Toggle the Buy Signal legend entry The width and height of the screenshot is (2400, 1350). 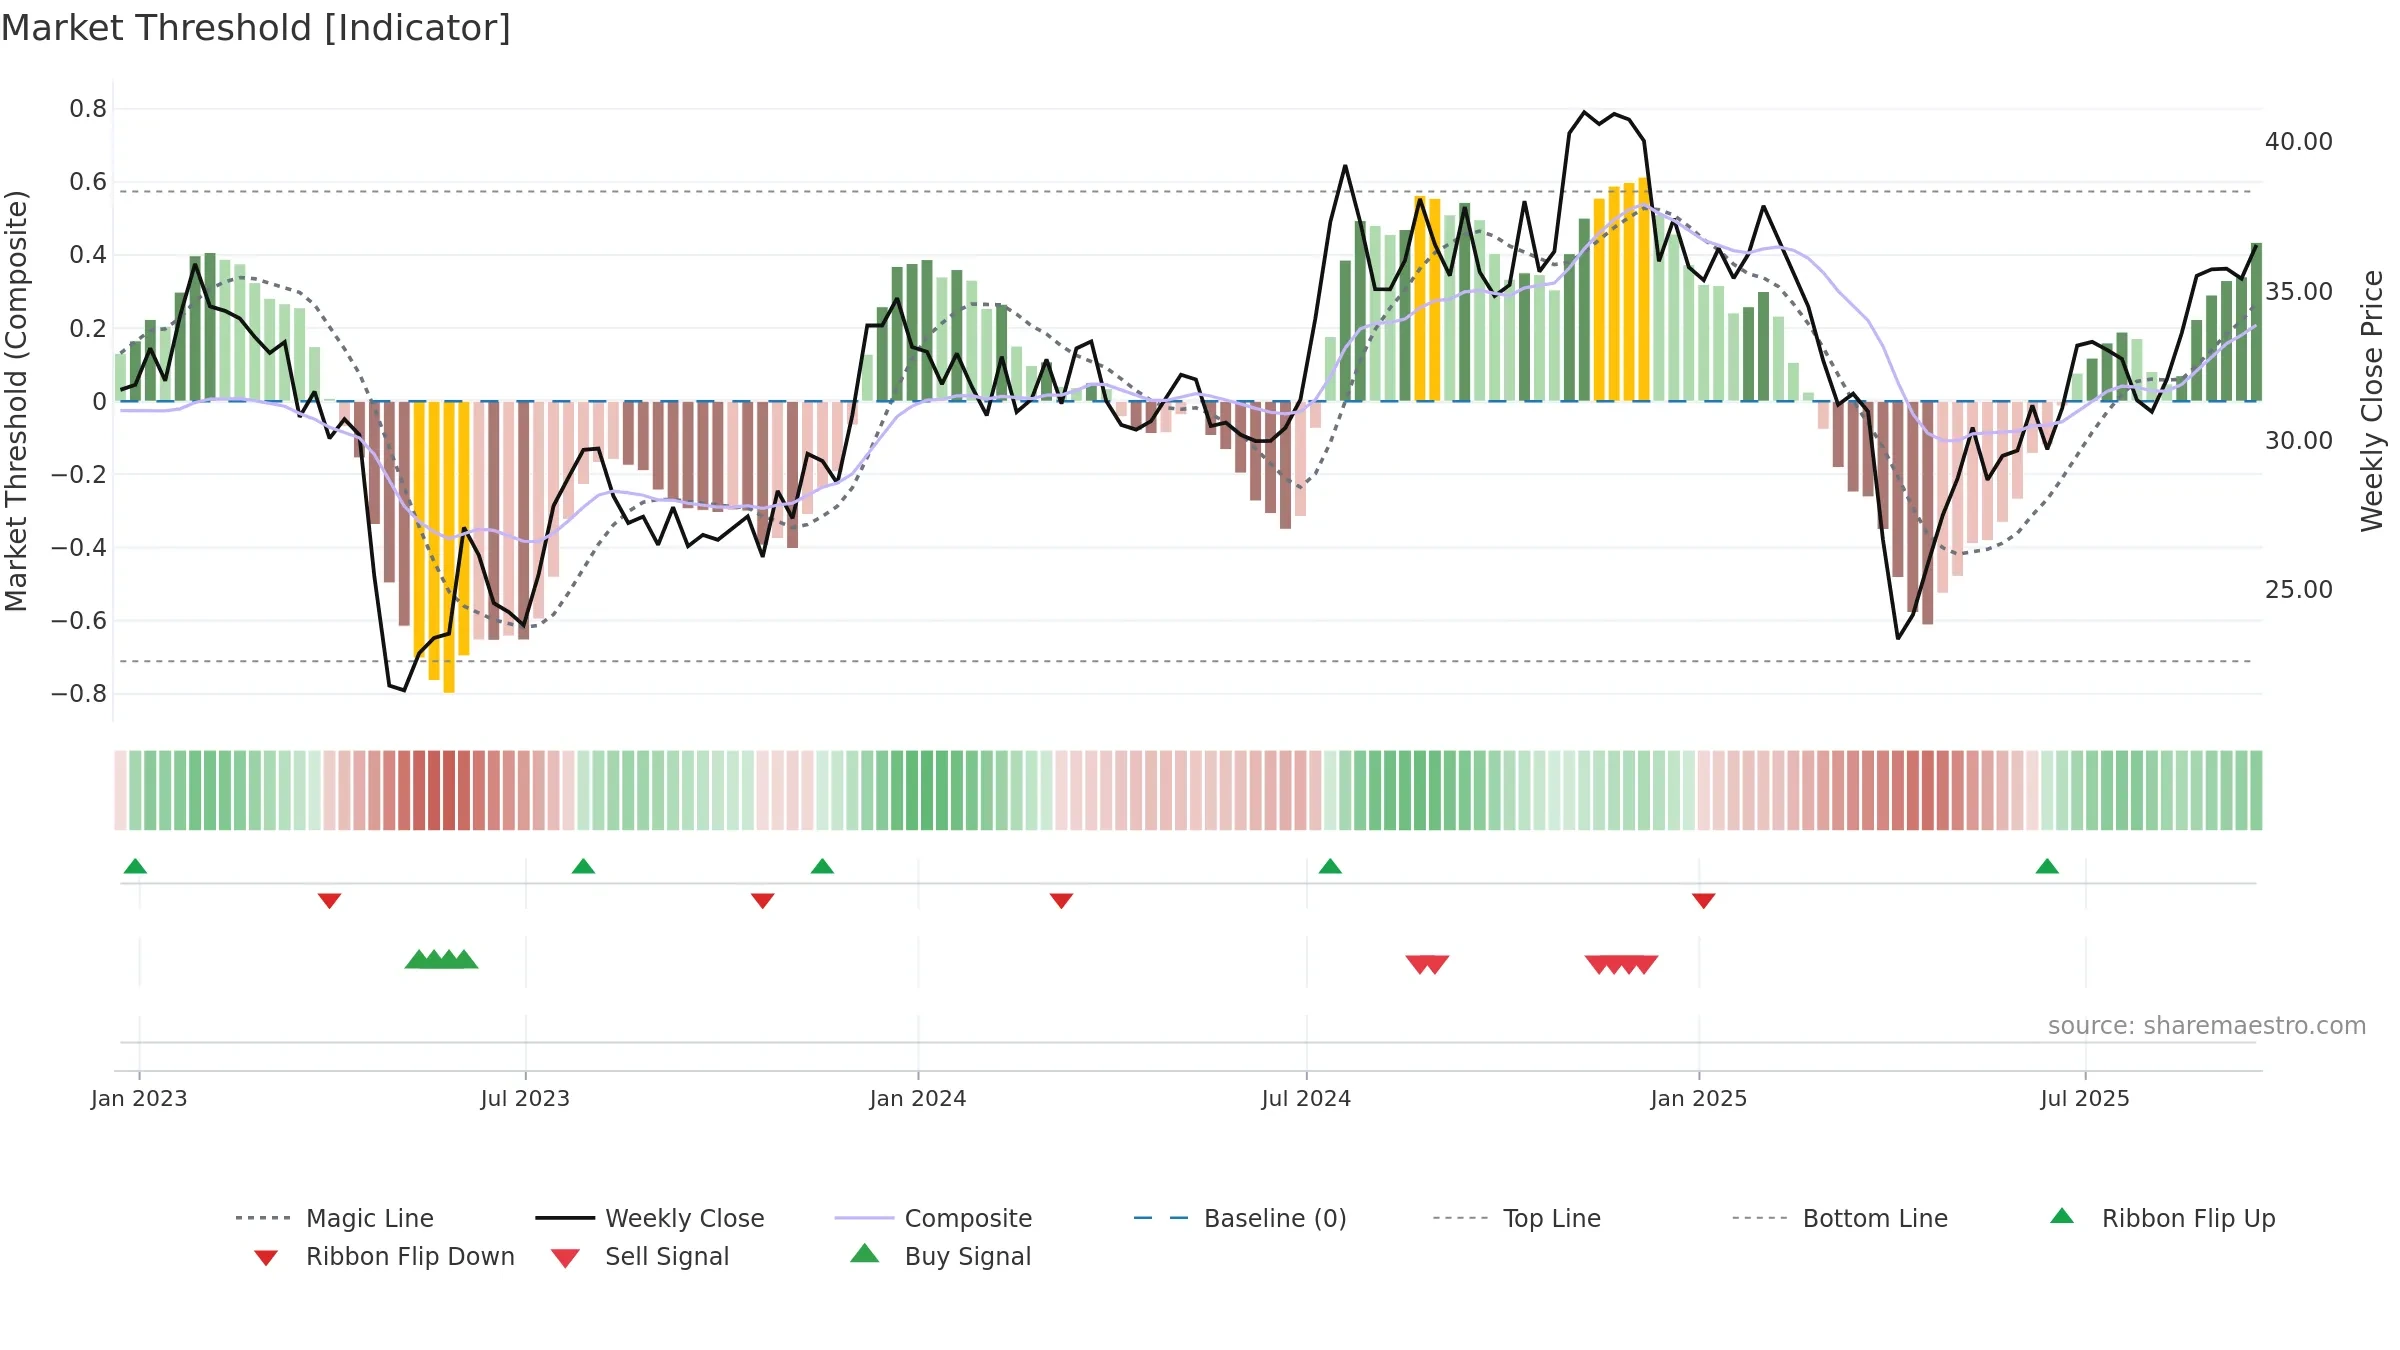[x=940, y=1256]
